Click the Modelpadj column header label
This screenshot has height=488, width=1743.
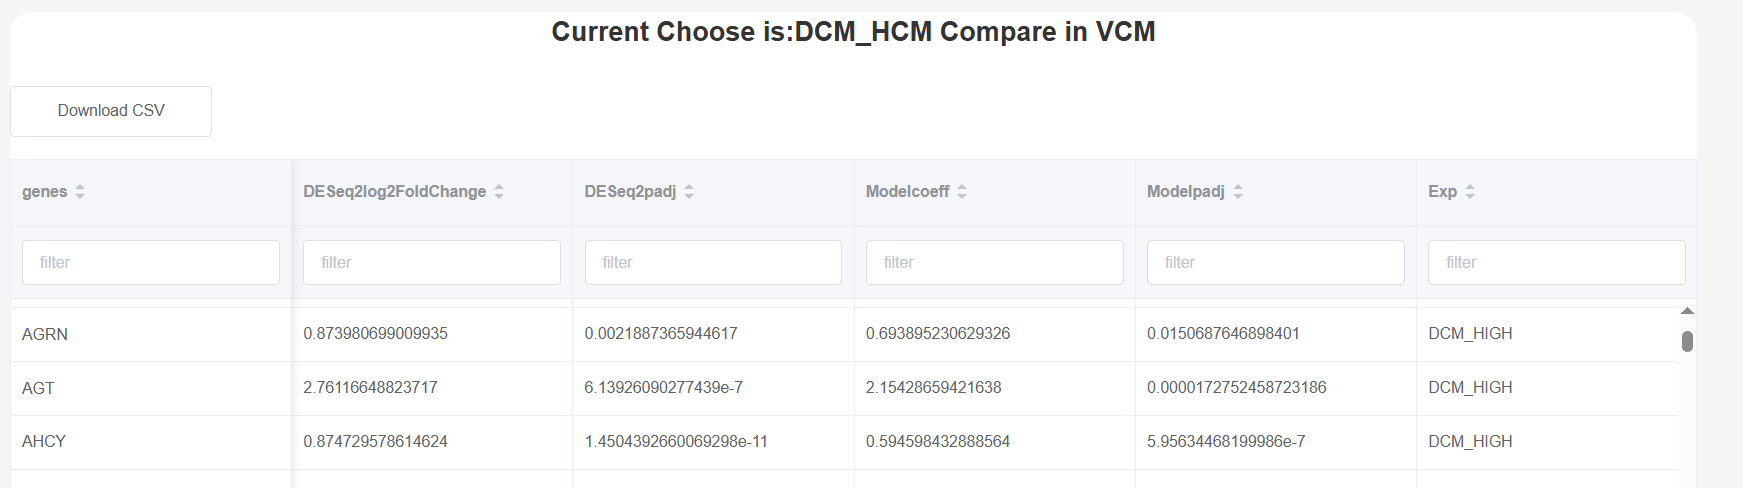tap(1185, 192)
